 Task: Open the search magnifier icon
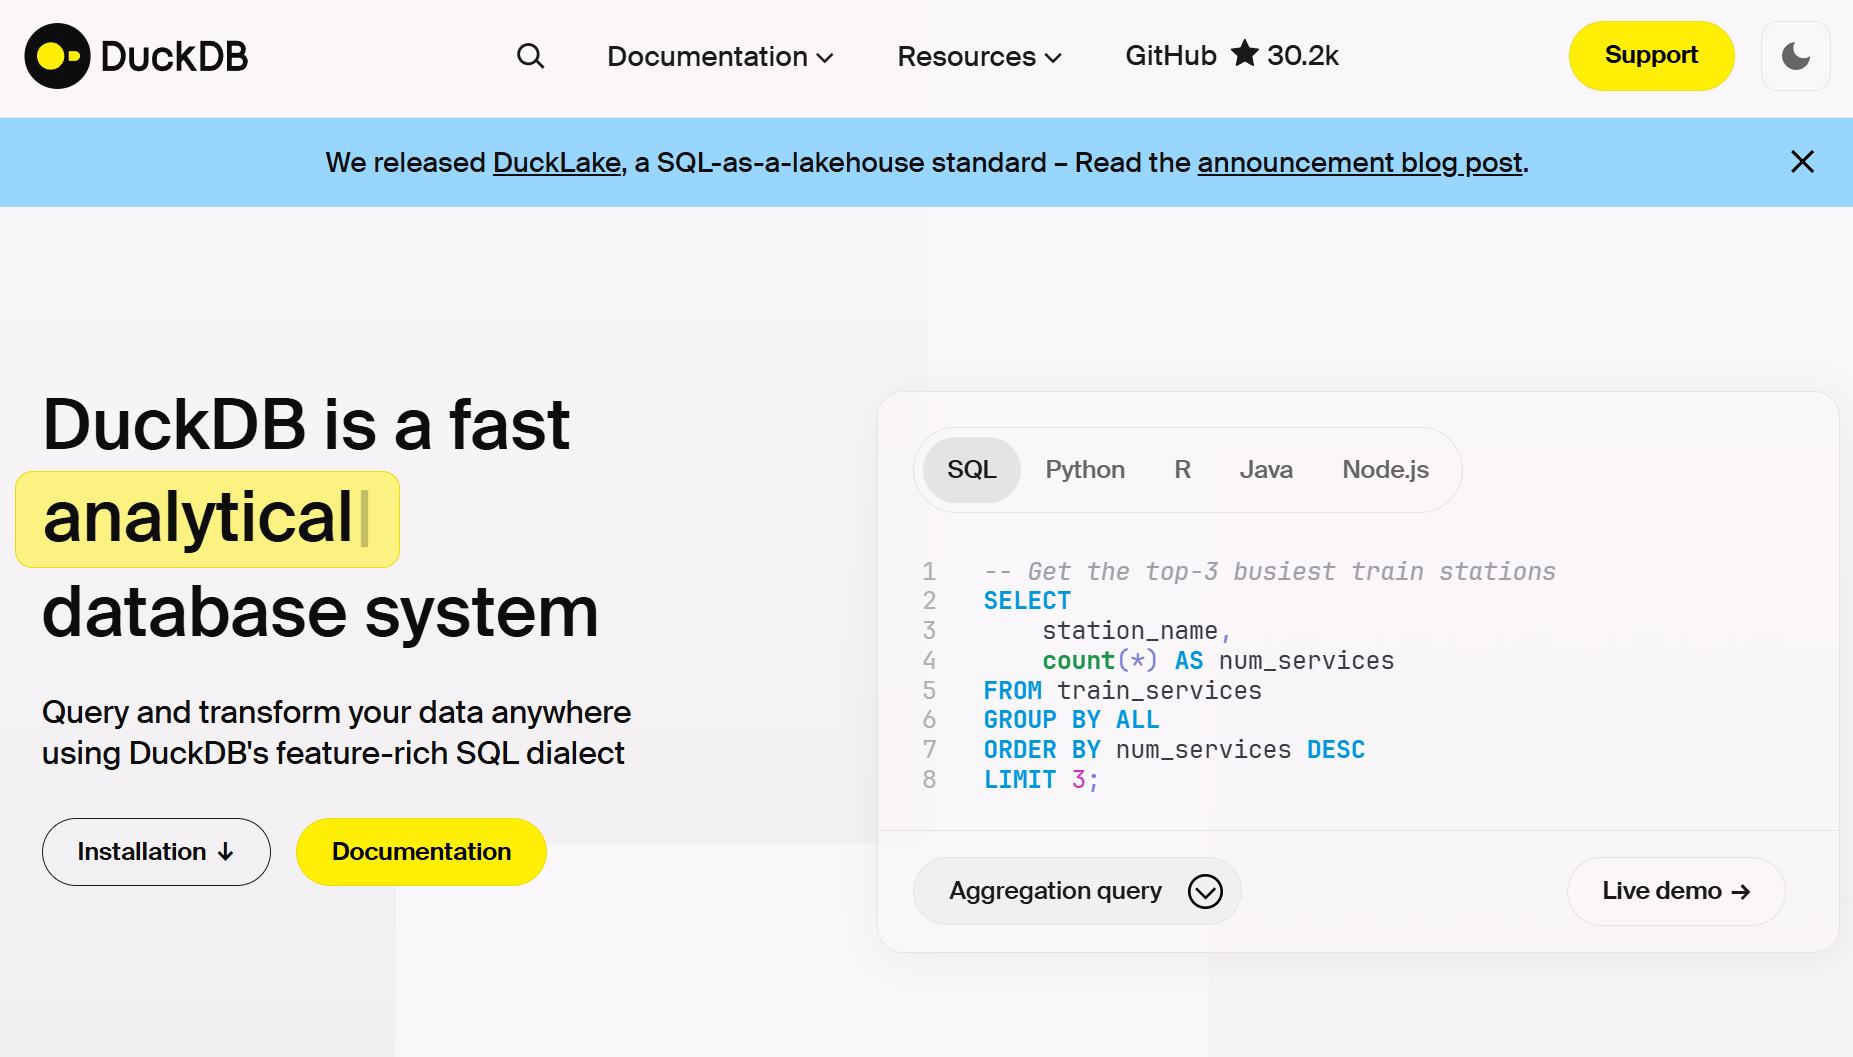point(531,56)
